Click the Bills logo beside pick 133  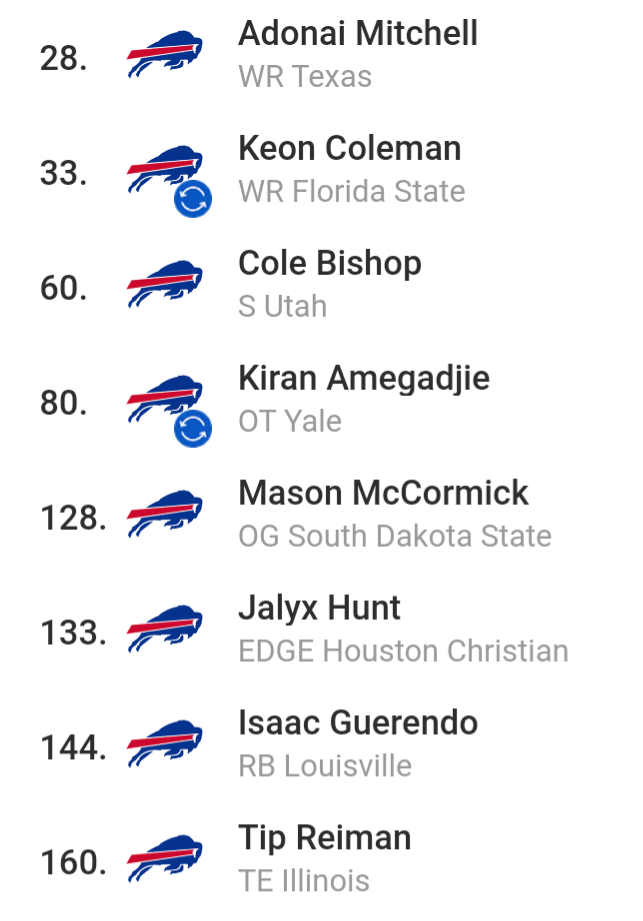click(165, 629)
